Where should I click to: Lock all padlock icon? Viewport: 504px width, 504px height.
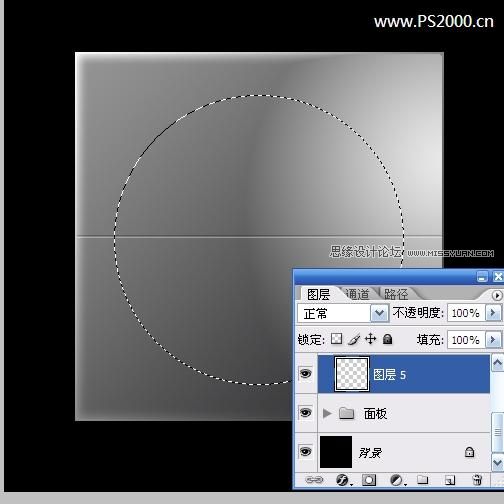tap(387, 339)
